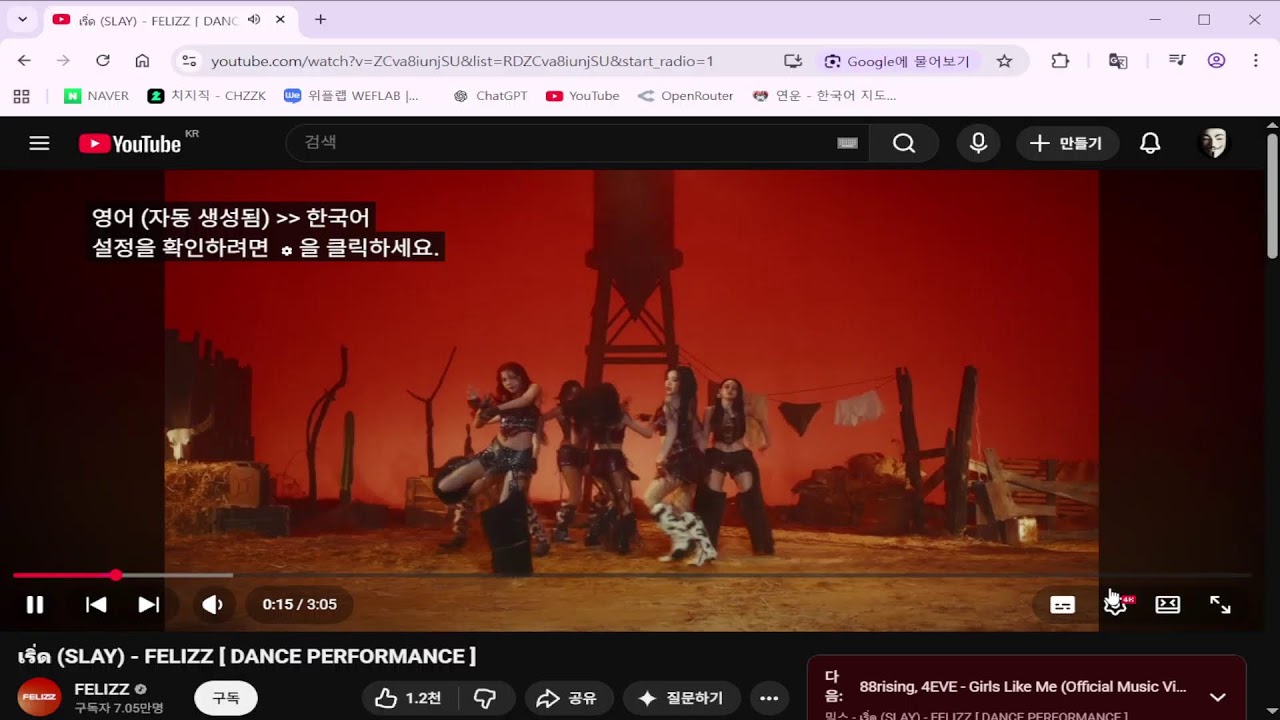Image resolution: width=1280 pixels, height=720 pixels.
Task: Open the YouTube bookmark
Action: pyautogui.click(x=583, y=96)
